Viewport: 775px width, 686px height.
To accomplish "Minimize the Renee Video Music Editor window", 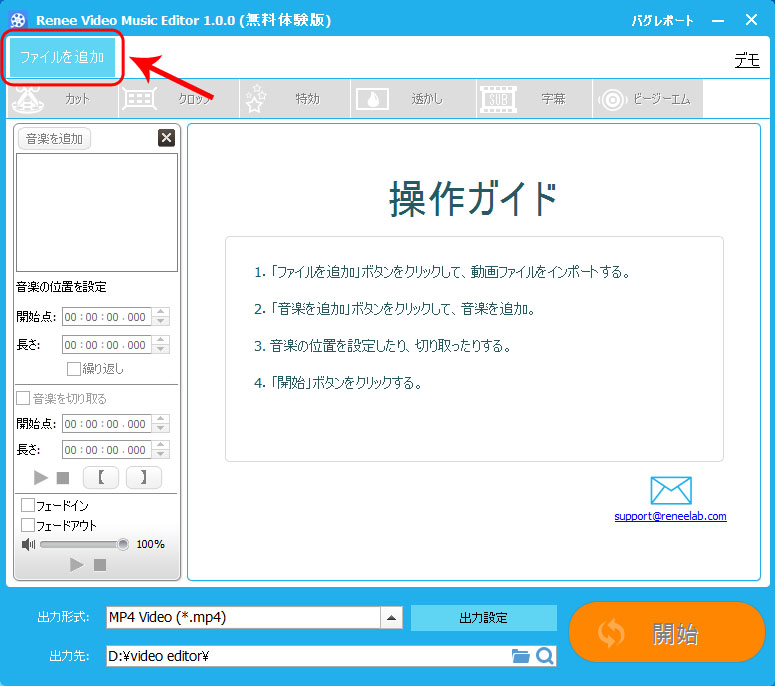I will click(718, 21).
